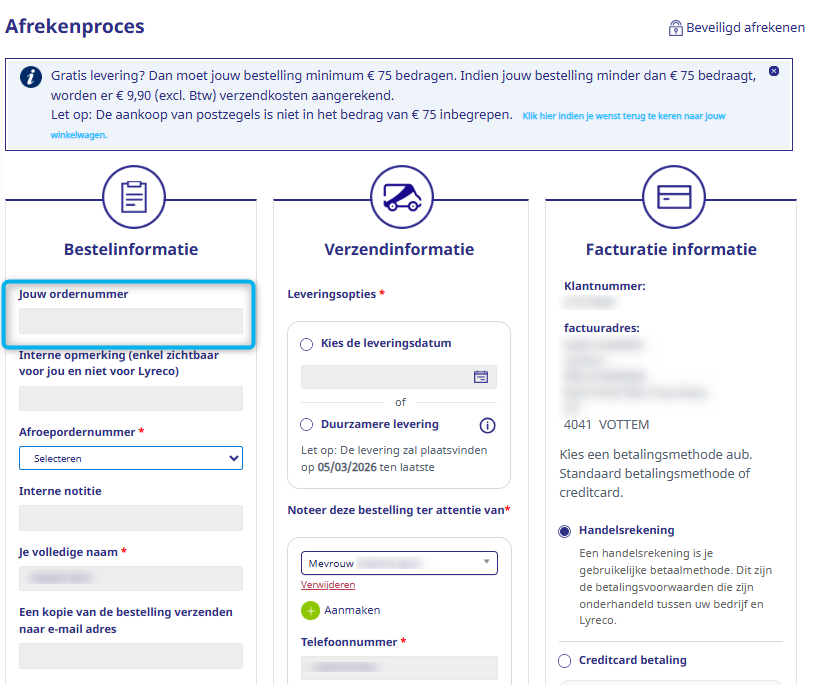Click the Verzendinformatie delivery truck icon

click(401, 197)
